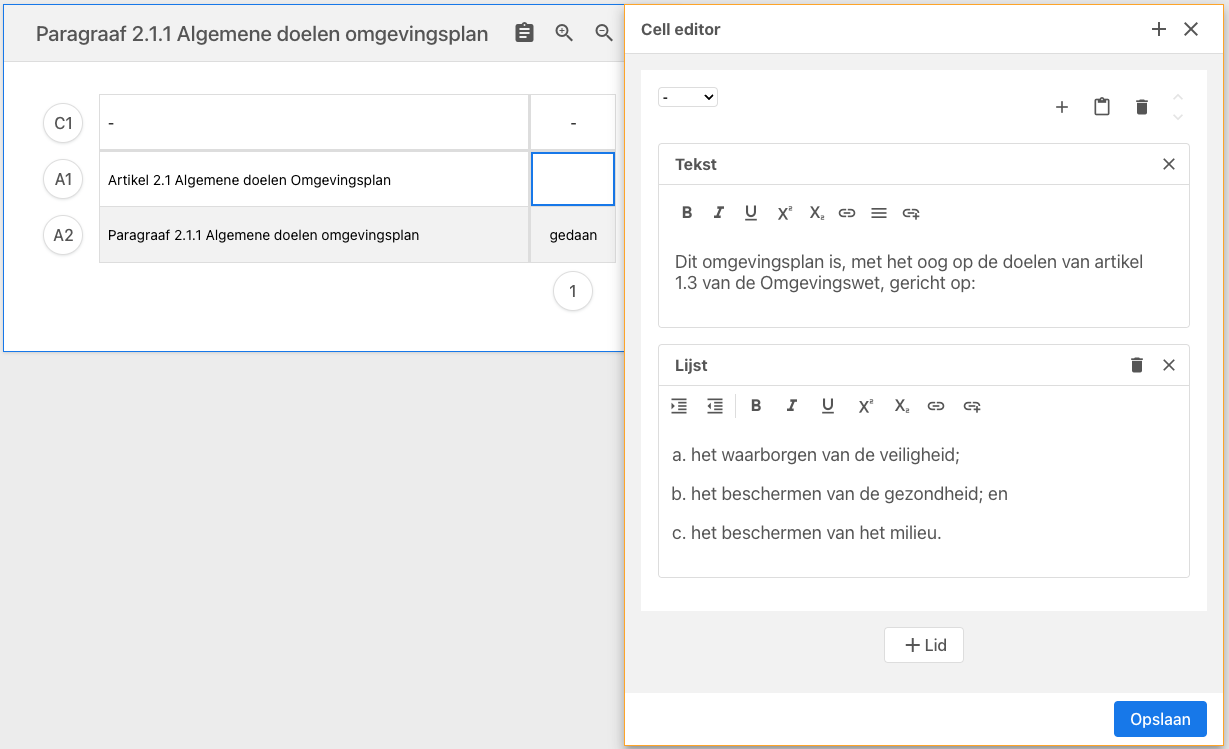Open the dash dropdown in Cell editor
The height and width of the screenshot is (749, 1229).
(688, 97)
